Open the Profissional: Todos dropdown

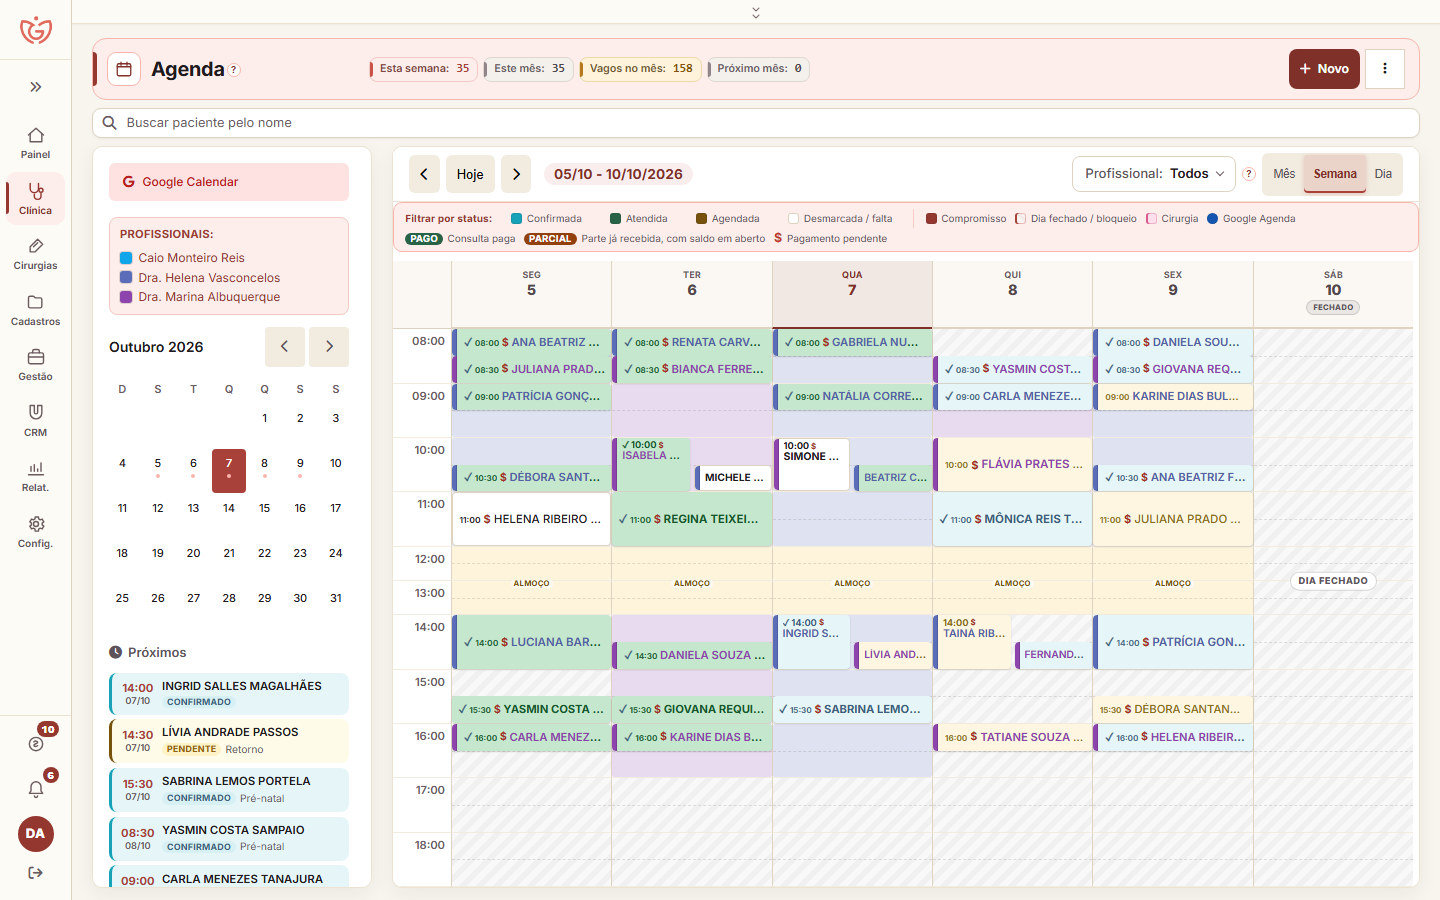click(1154, 174)
